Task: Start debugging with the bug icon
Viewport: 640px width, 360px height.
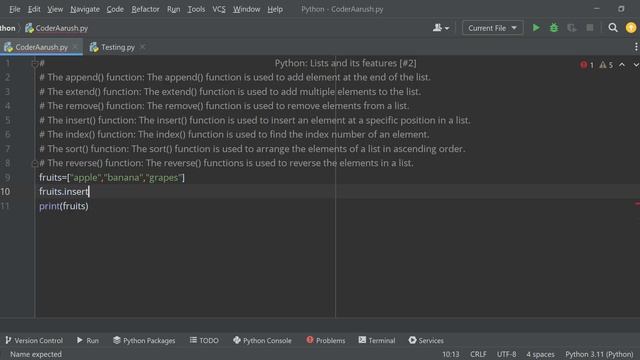Action: [x=554, y=28]
